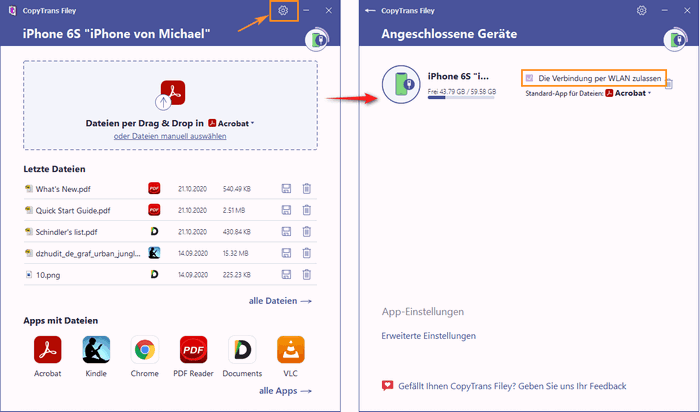The height and width of the screenshot is (412, 700).
Task: Click the heart feedback icon
Action: [388, 386]
